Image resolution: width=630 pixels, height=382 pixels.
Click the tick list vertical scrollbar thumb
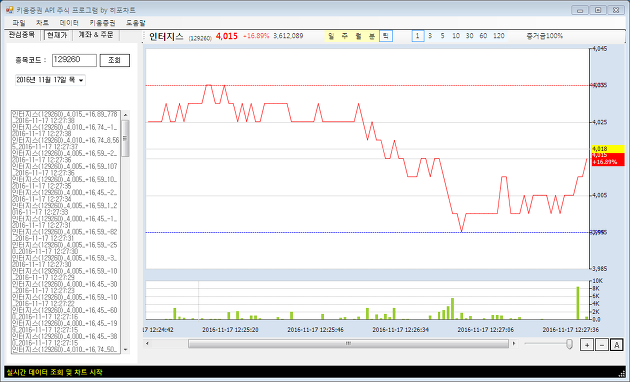click(125, 138)
